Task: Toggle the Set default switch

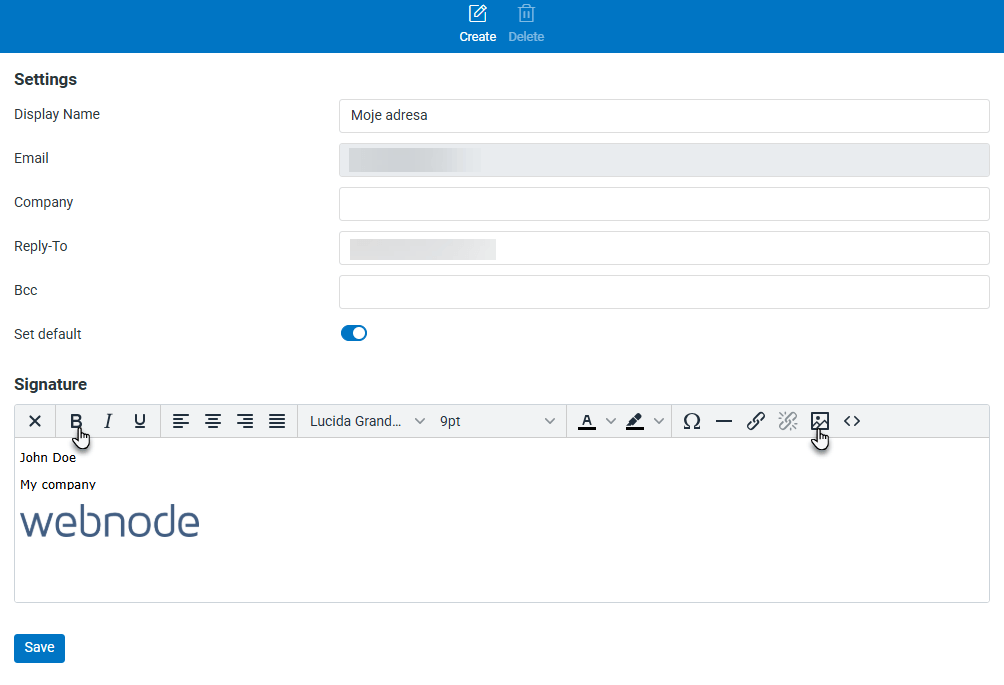Action: coord(353,333)
